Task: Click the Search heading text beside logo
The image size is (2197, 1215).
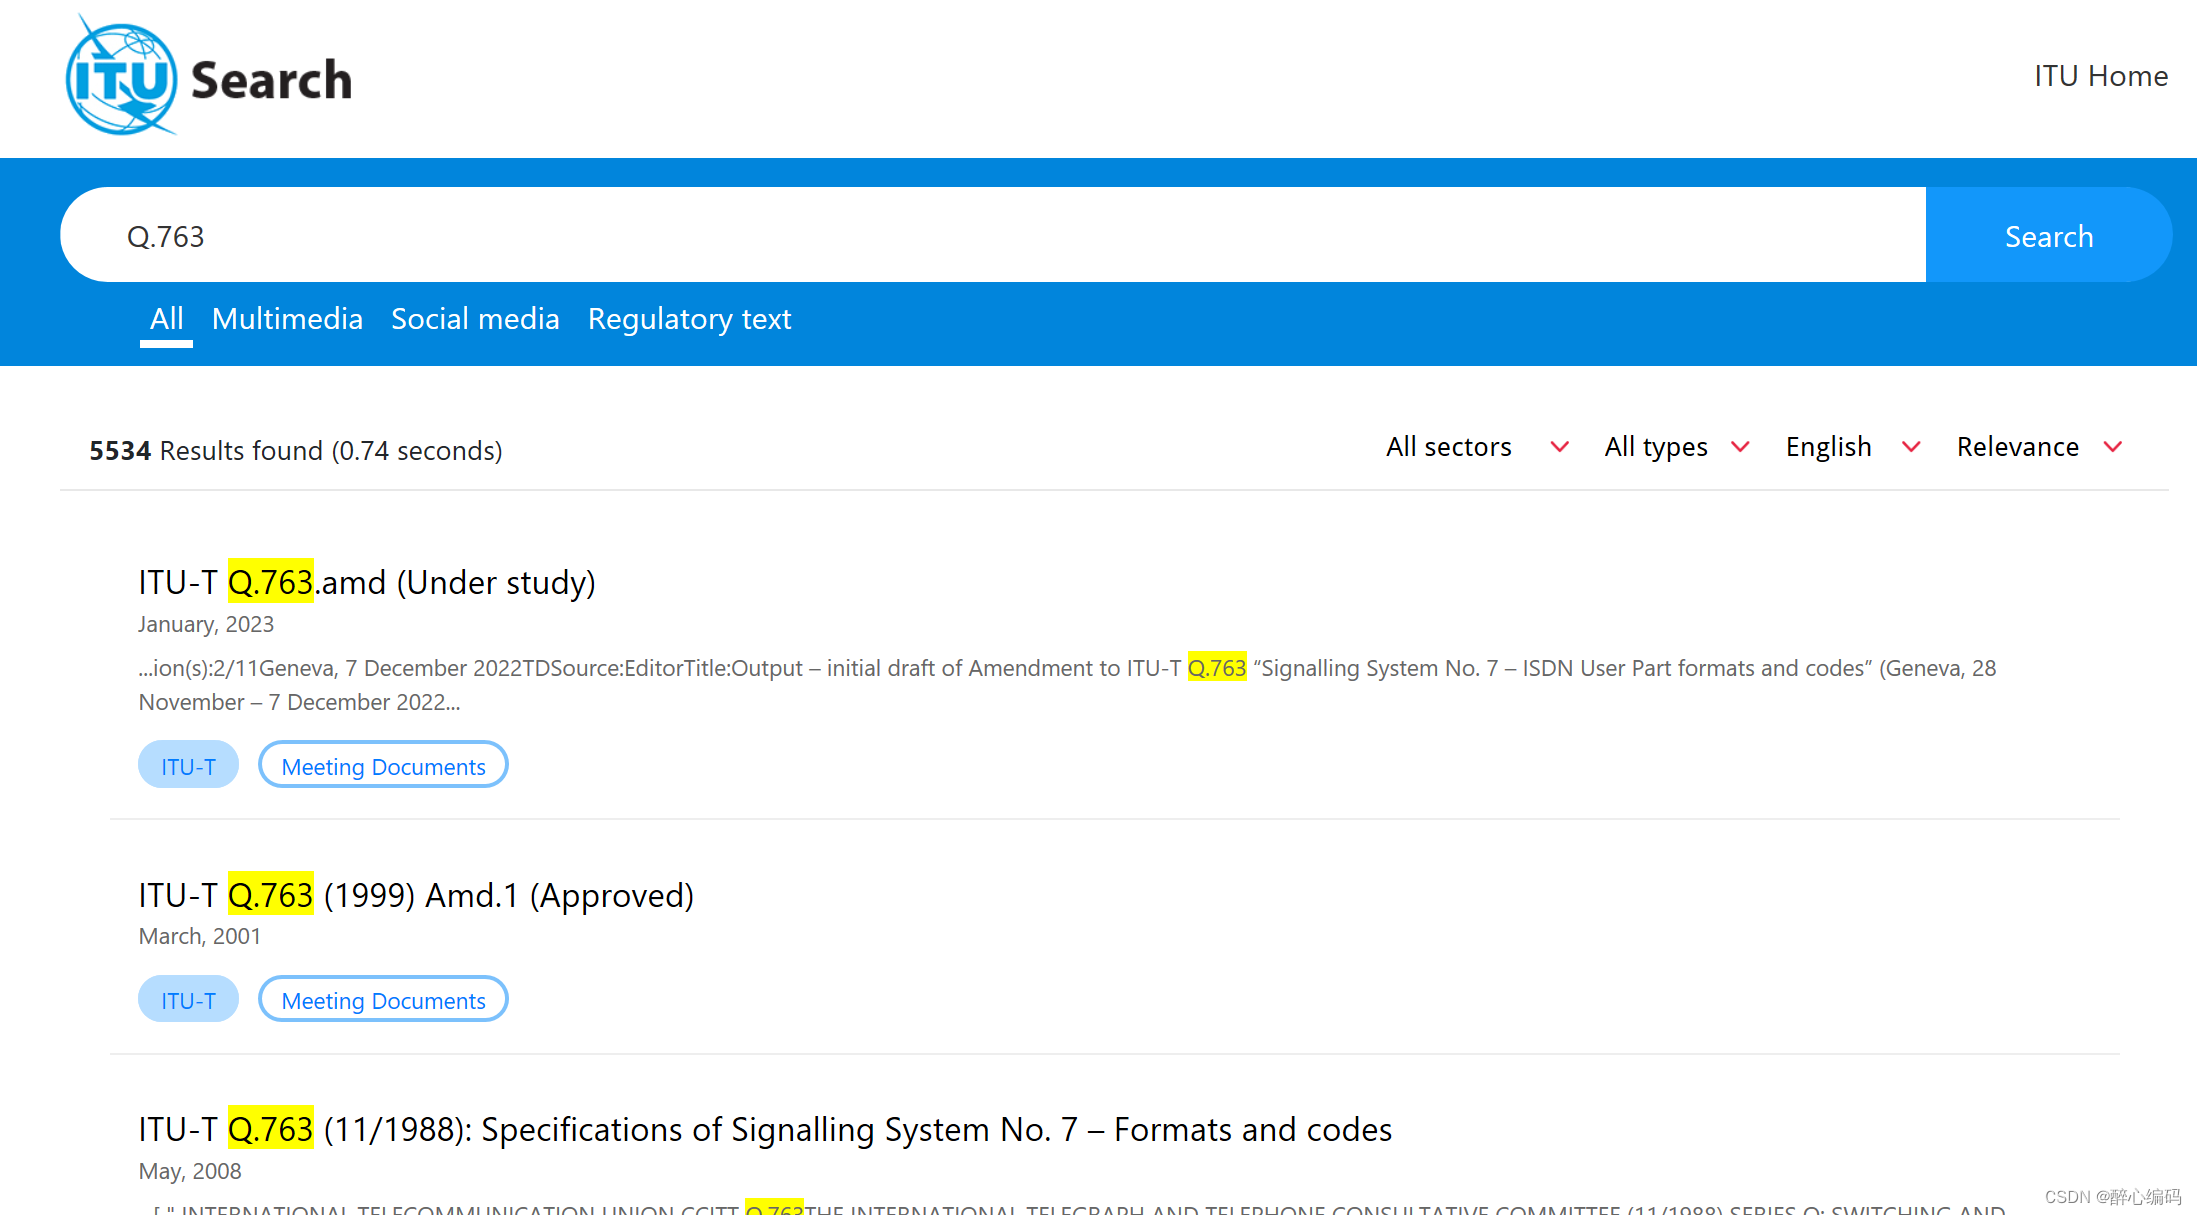Action: (271, 80)
